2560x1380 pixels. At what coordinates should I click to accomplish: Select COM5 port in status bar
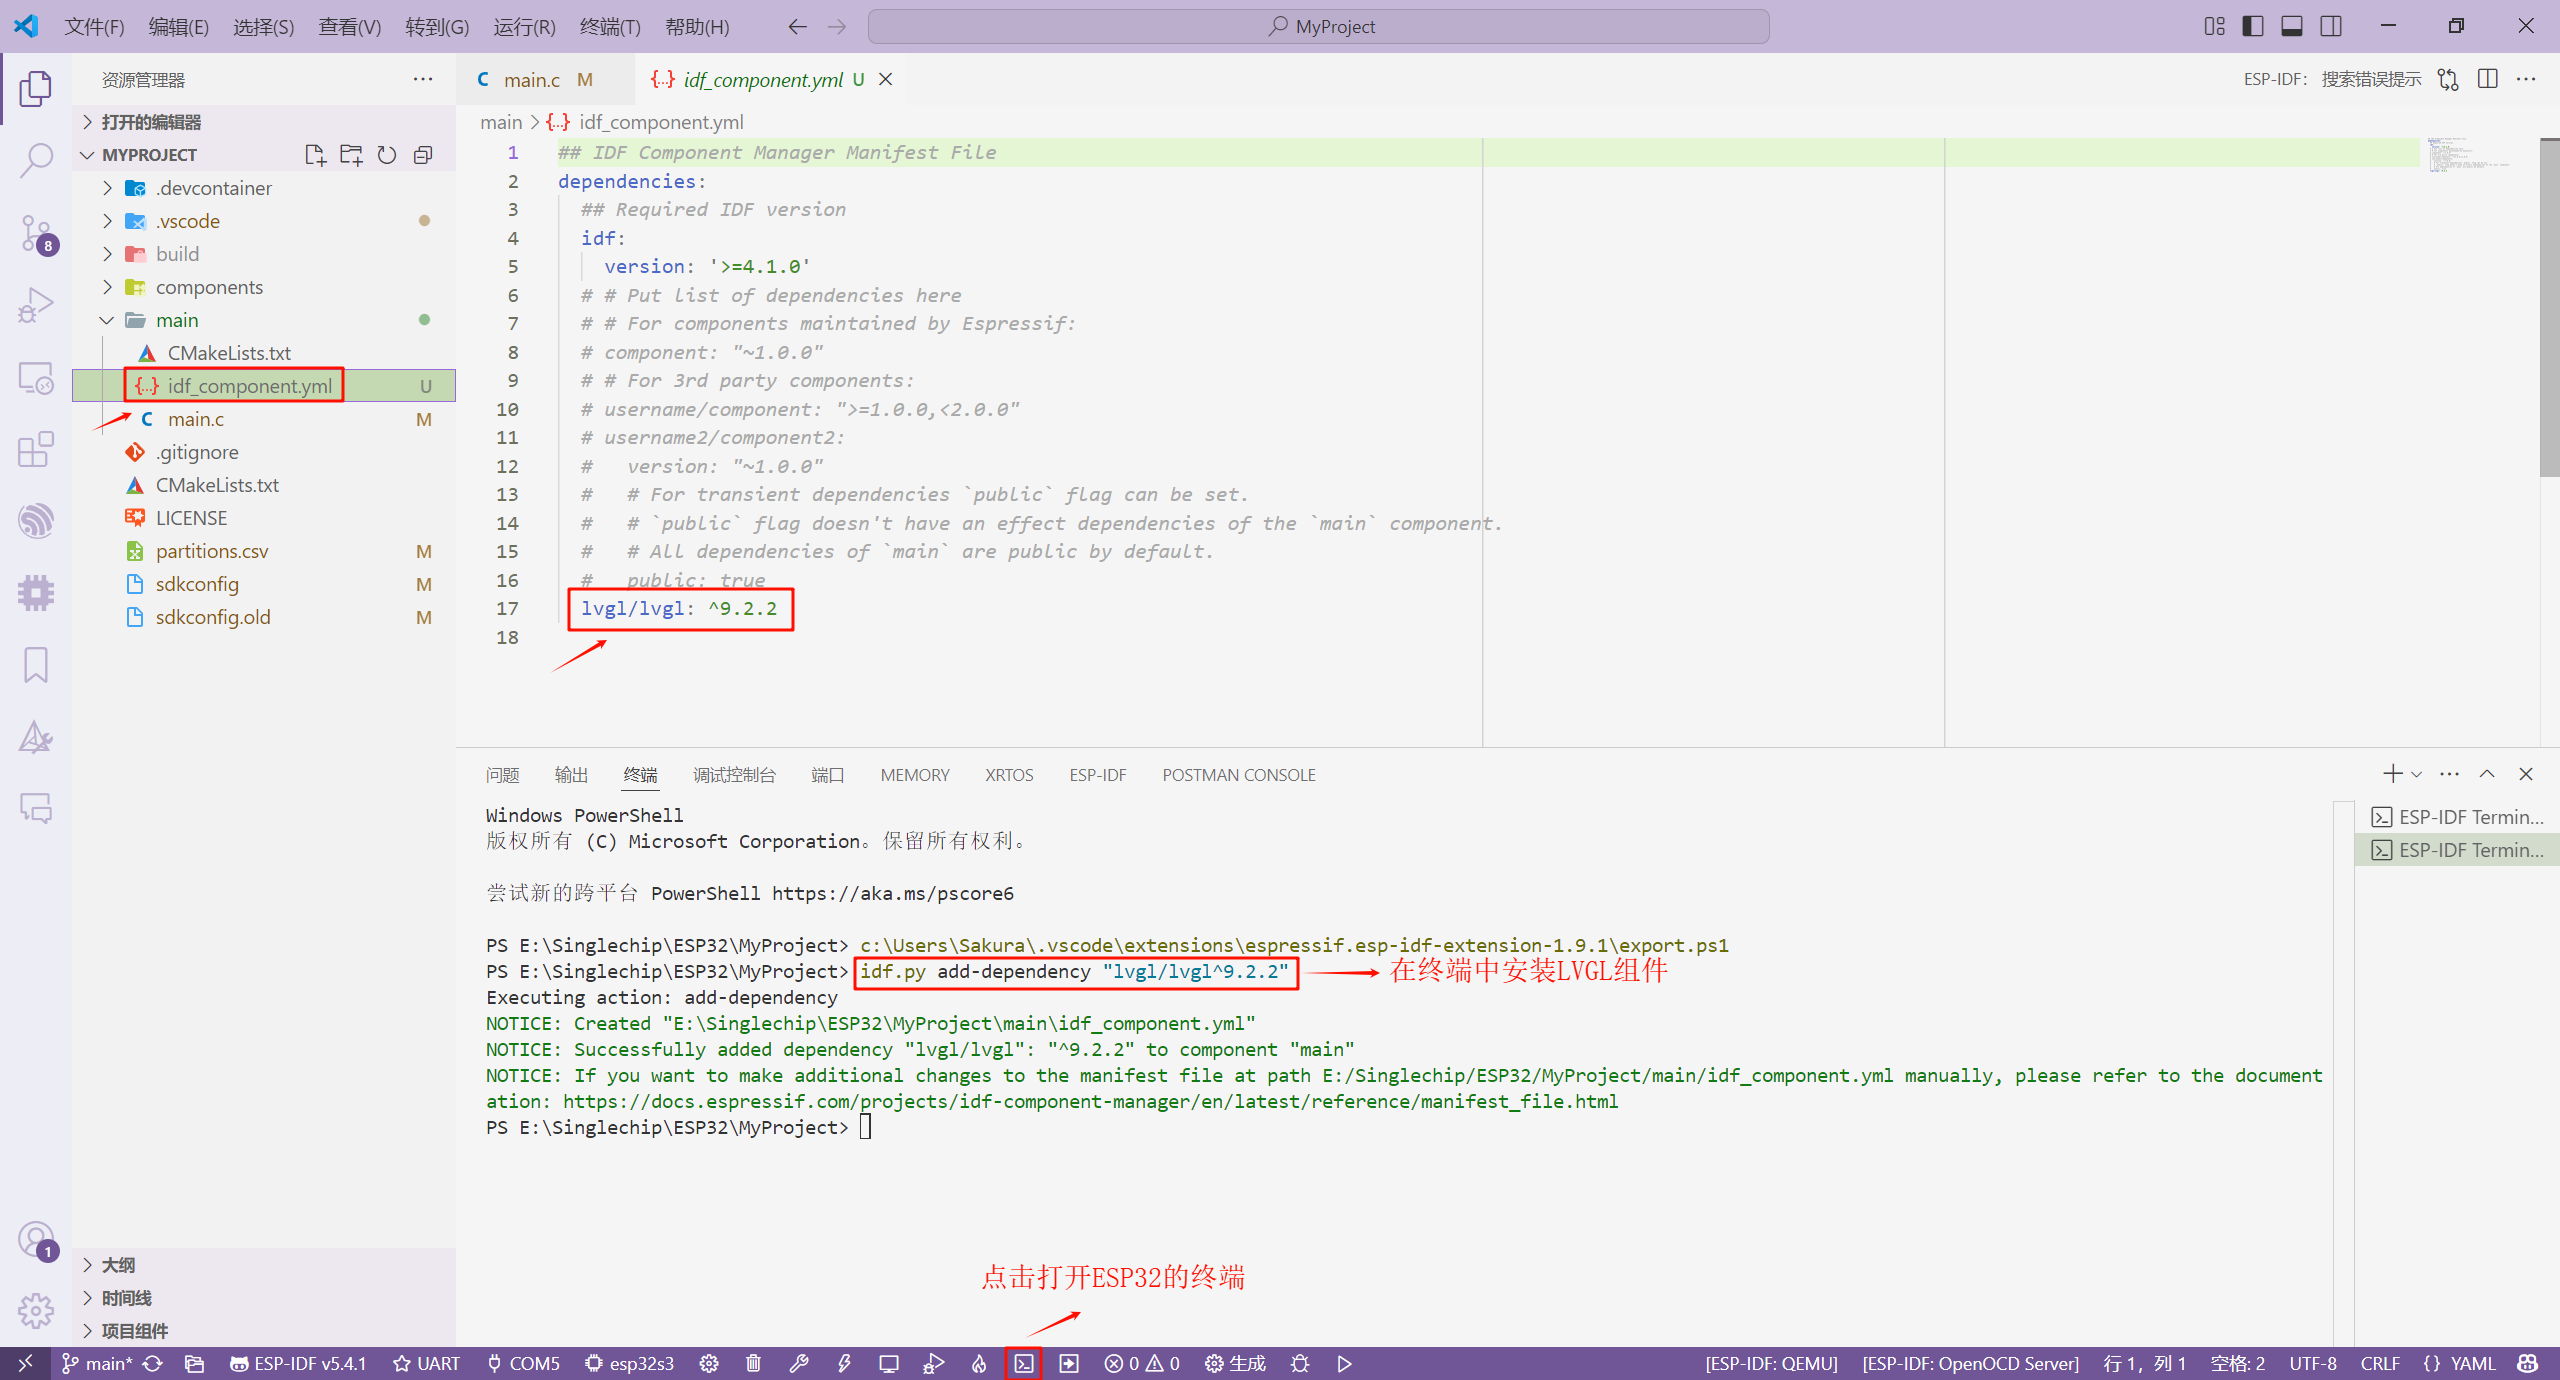click(523, 1363)
